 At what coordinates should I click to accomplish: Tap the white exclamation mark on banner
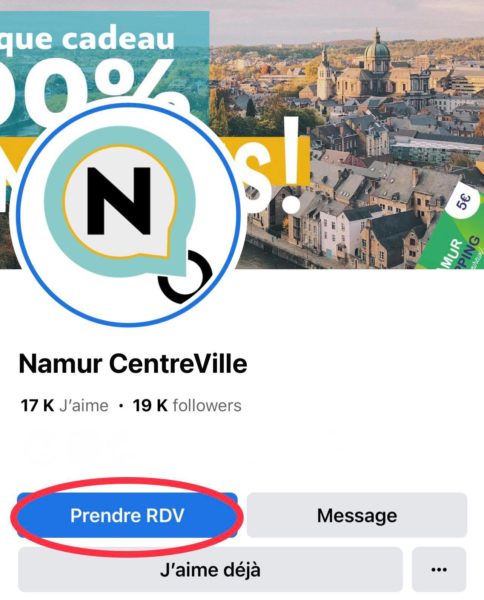[x=291, y=165]
